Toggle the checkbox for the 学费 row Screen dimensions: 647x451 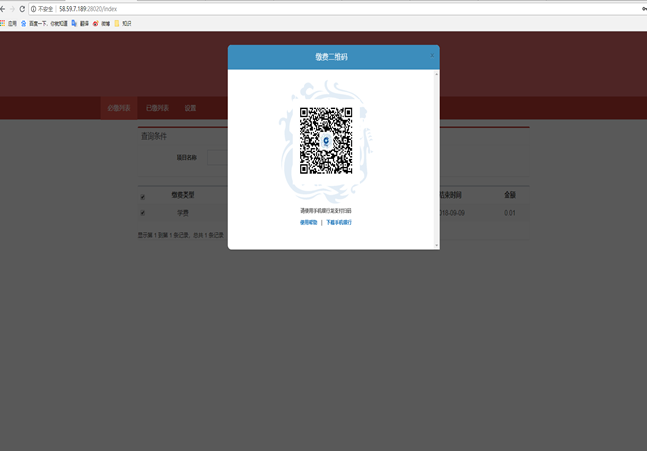[142, 213]
